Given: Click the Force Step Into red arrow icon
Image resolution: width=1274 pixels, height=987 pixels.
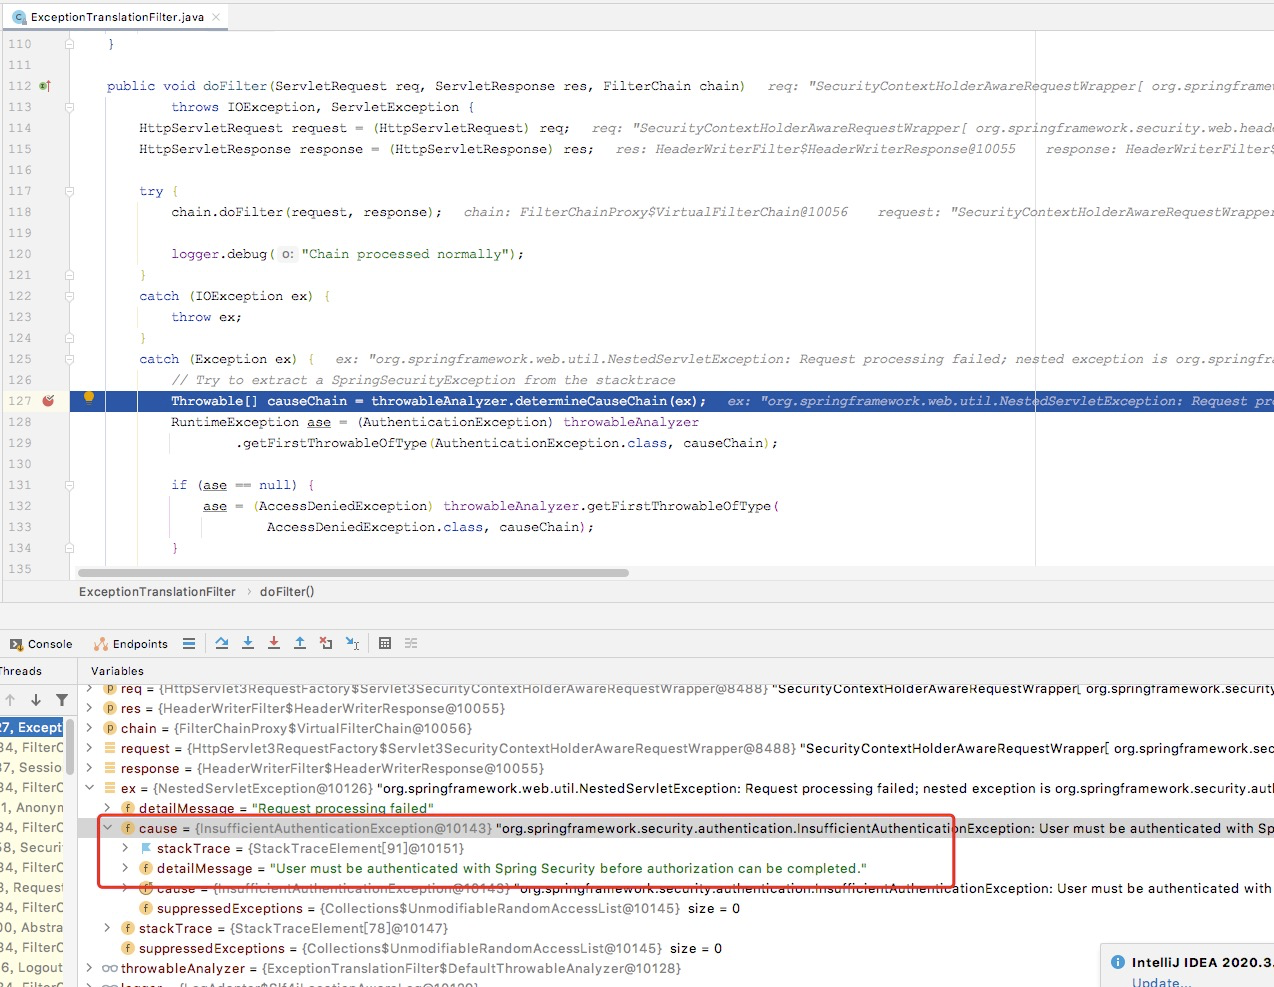Looking at the screenshot, I should (276, 644).
